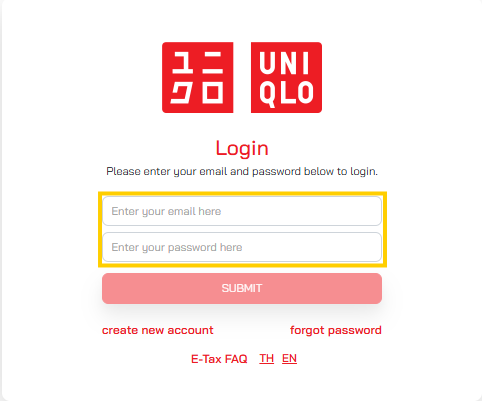Image resolution: width=482 pixels, height=401 pixels.
Task: Submit the login form
Action: [242, 288]
